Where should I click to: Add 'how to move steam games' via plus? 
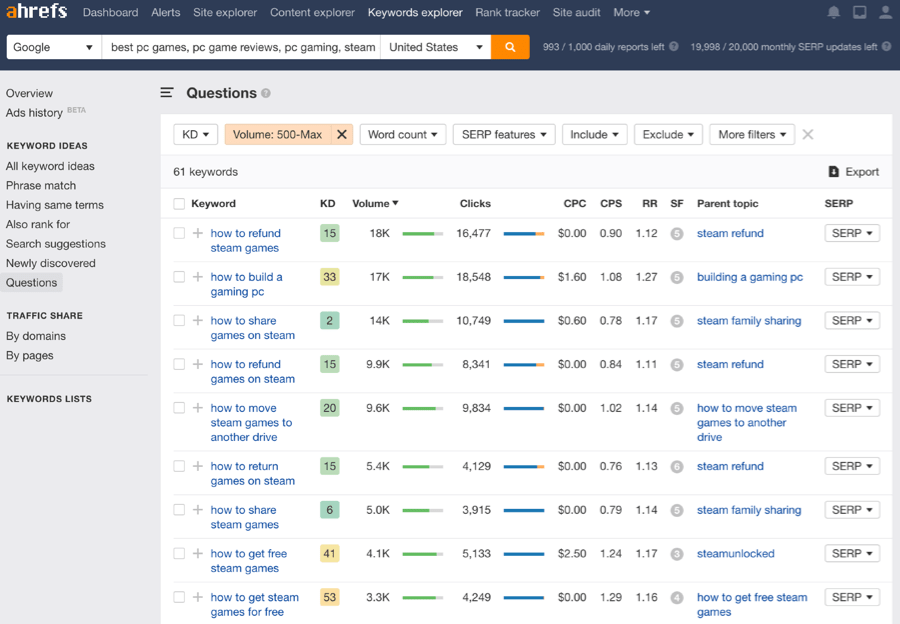pyautogui.click(x=197, y=408)
